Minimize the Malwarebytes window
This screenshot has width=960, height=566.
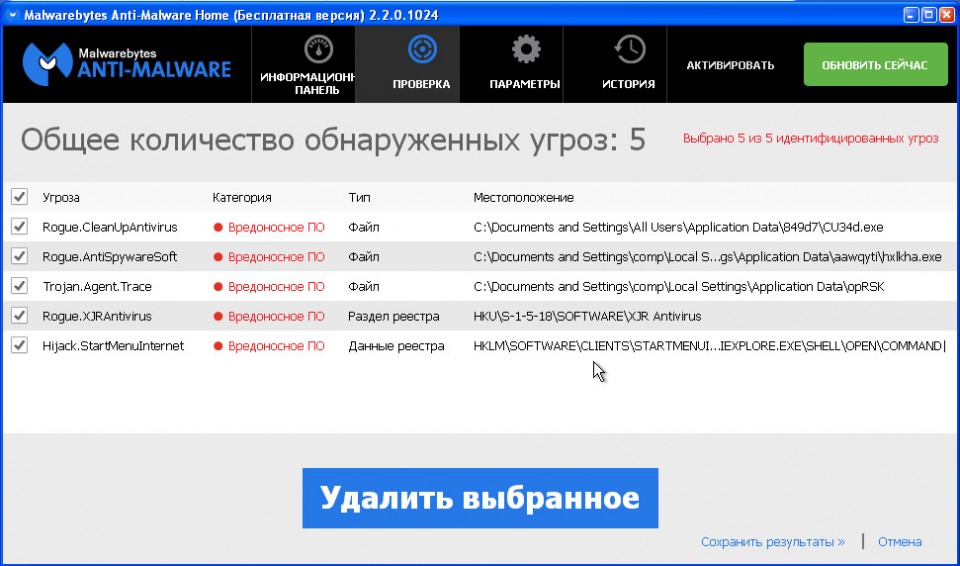coord(911,15)
